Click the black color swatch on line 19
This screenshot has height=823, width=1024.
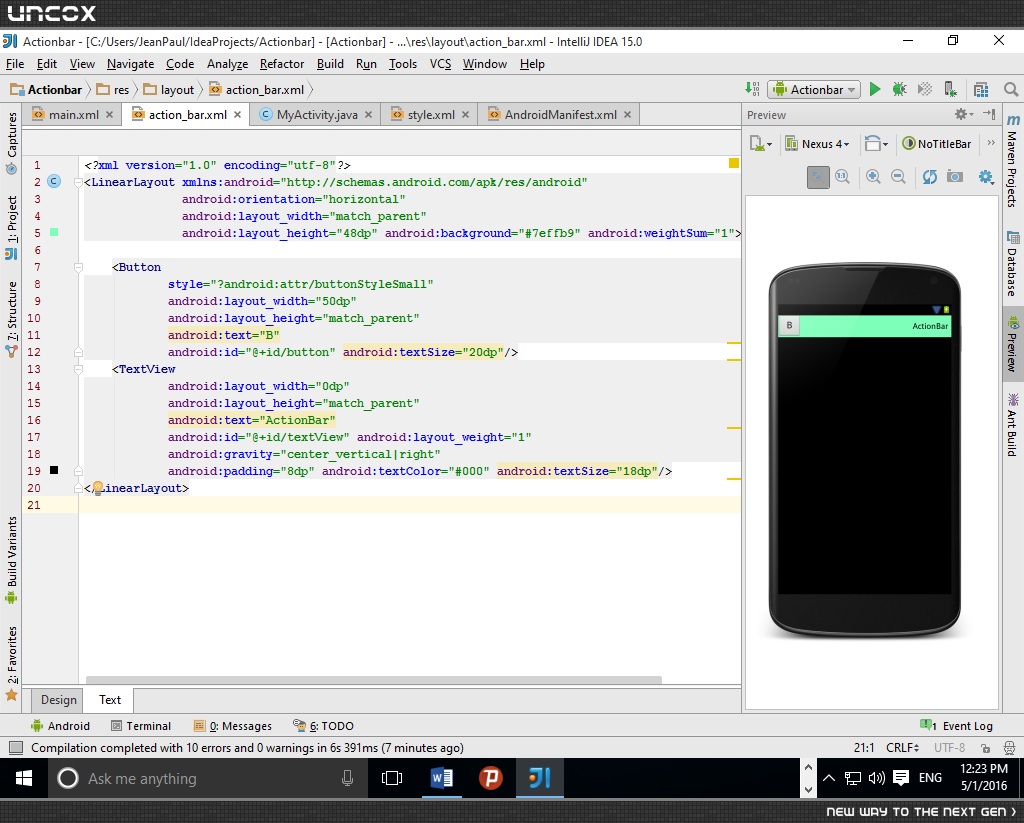click(54, 470)
